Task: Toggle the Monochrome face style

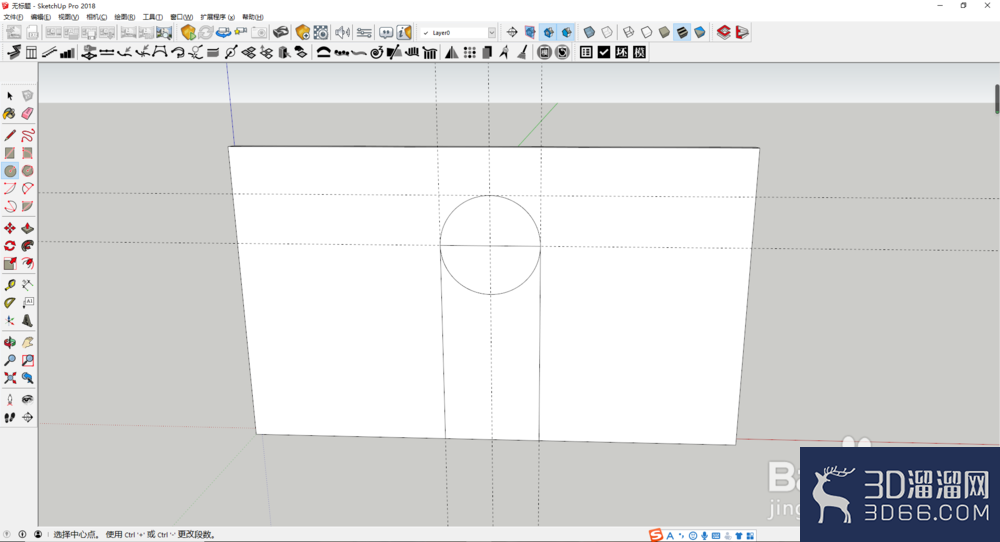Action: coord(700,32)
